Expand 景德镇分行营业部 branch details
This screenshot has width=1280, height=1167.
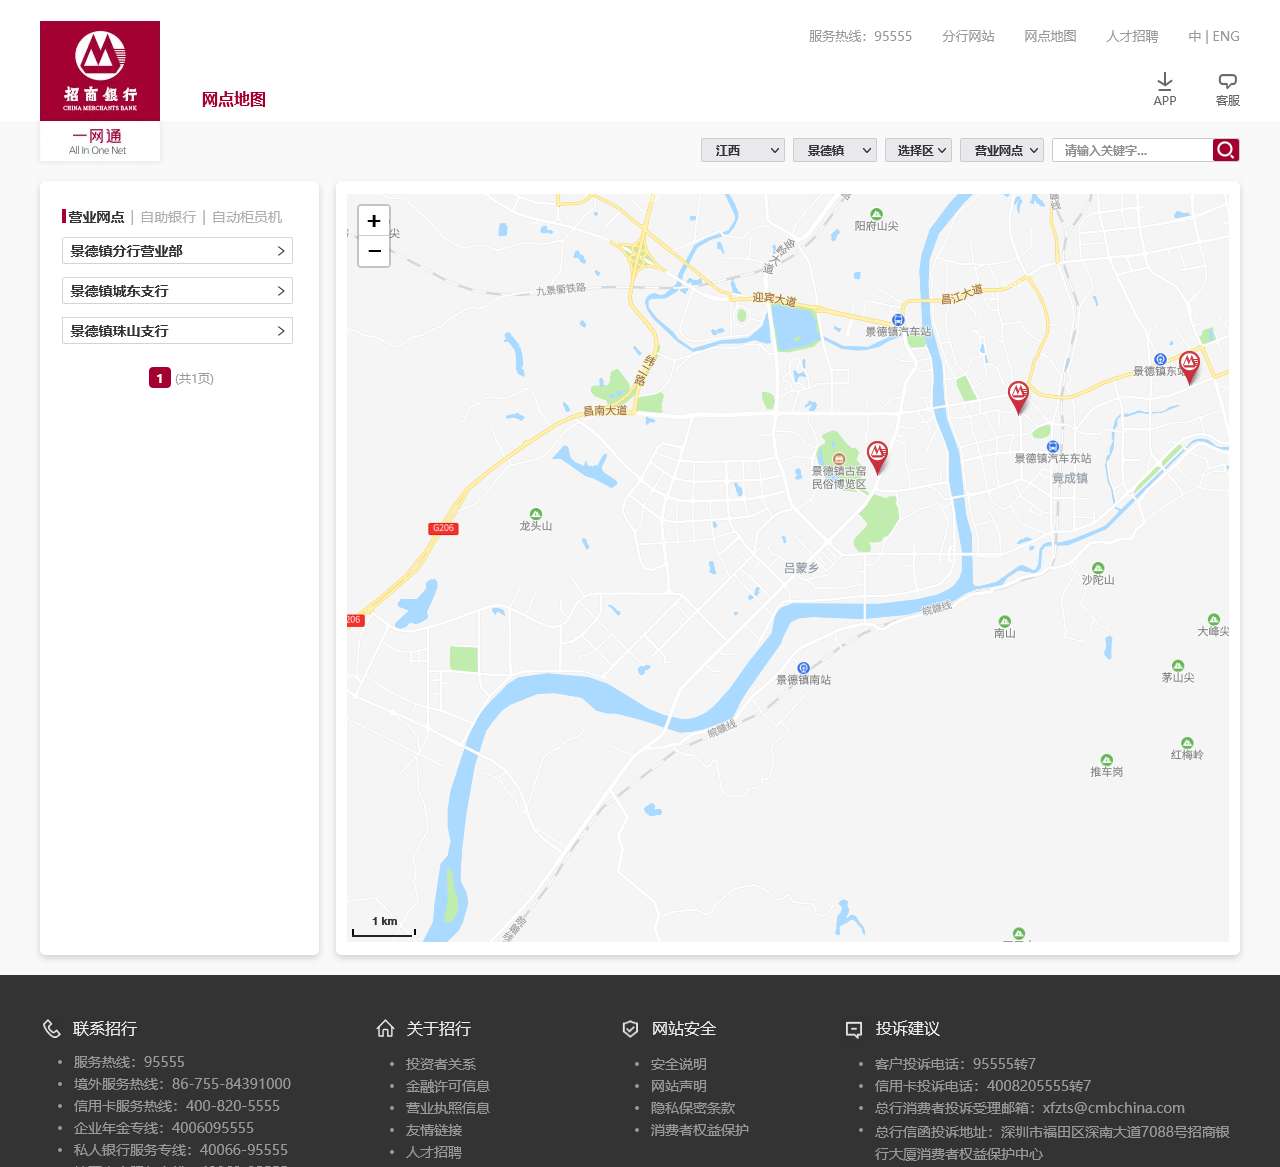point(177,250)
